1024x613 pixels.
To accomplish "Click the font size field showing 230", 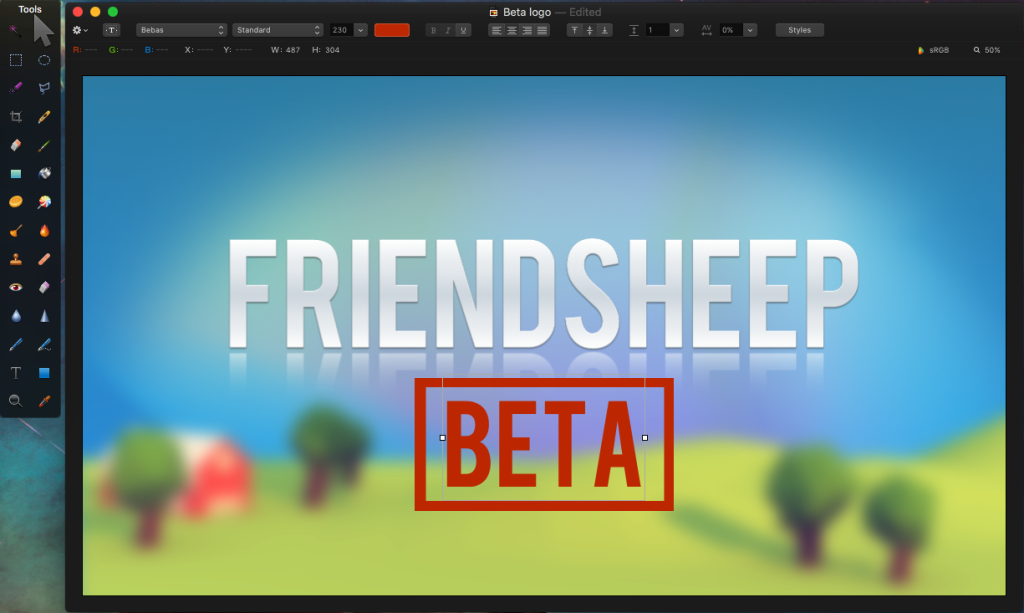I will point(342,30).
